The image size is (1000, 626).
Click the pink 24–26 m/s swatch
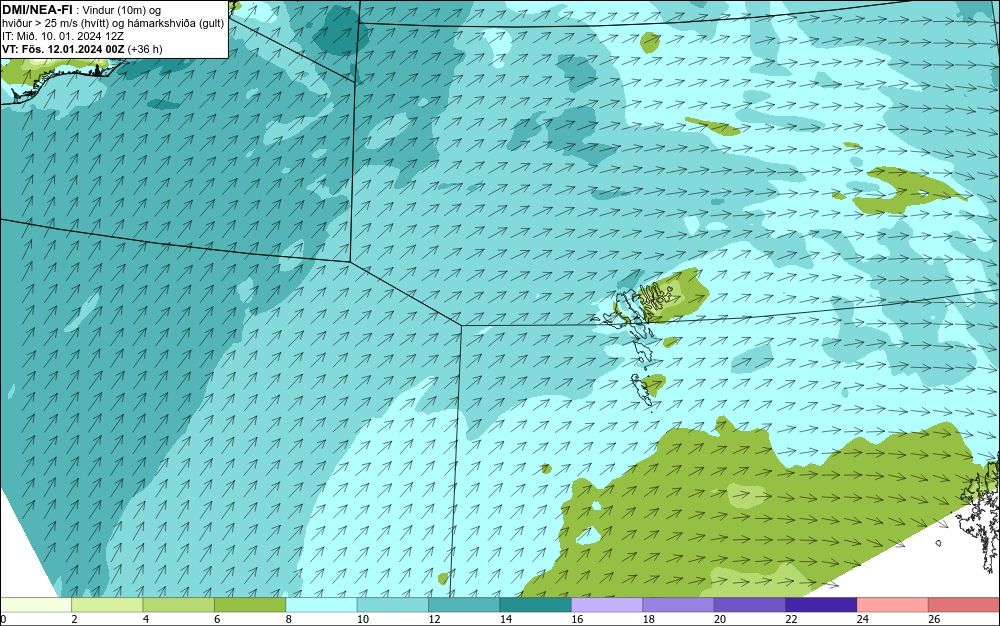[x=893, y=605]
